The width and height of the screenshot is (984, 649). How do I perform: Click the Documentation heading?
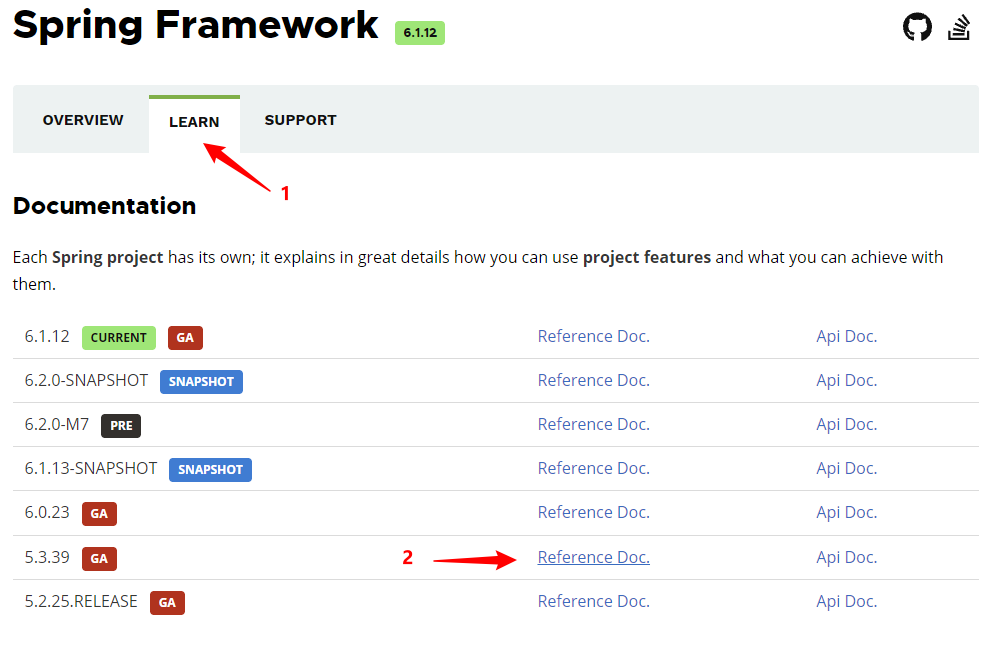pyautogui.click(x=104, y=206)
